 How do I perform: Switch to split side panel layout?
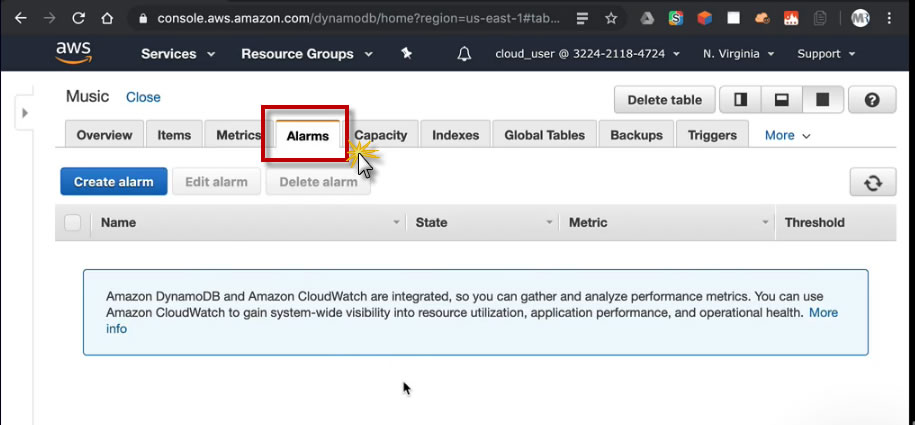pos(741,99)
